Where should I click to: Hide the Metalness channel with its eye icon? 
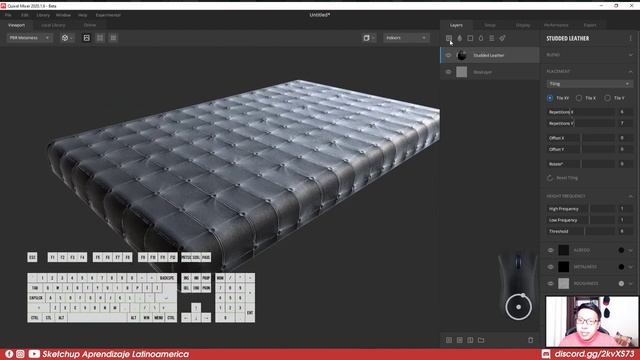point(551,267)
